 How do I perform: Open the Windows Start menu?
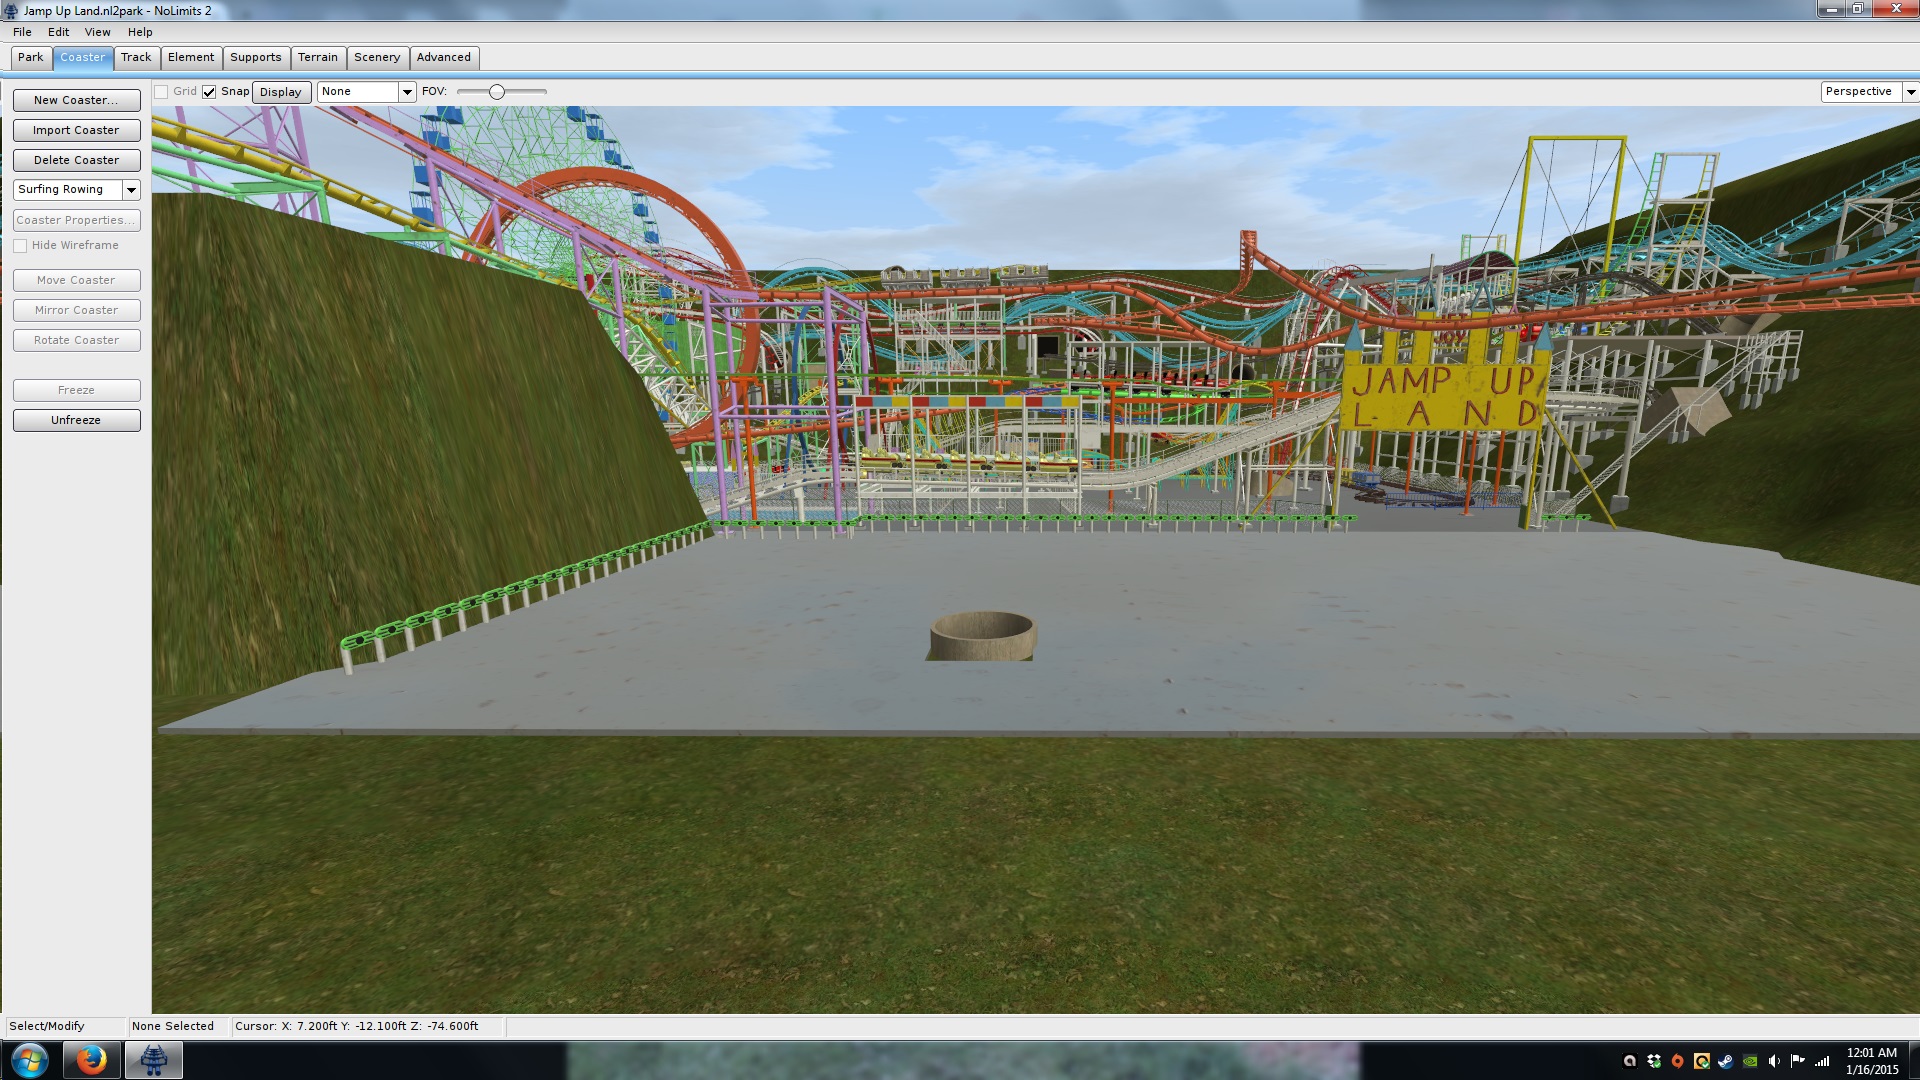pyautogui.click(x=30, y=1060)
